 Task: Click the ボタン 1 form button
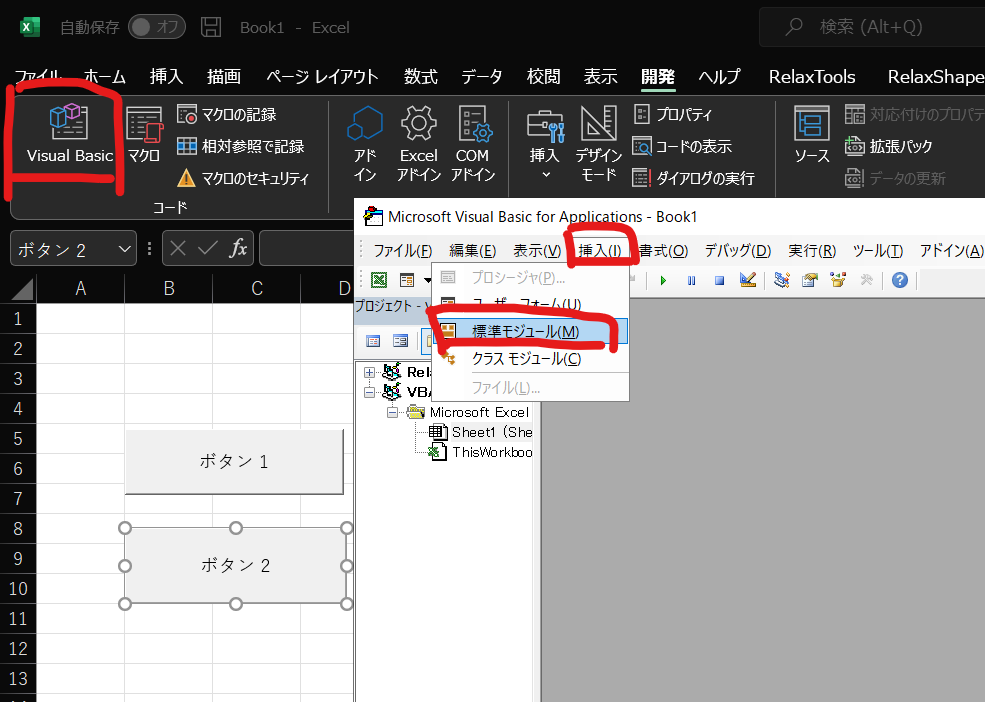pos(234,461)
